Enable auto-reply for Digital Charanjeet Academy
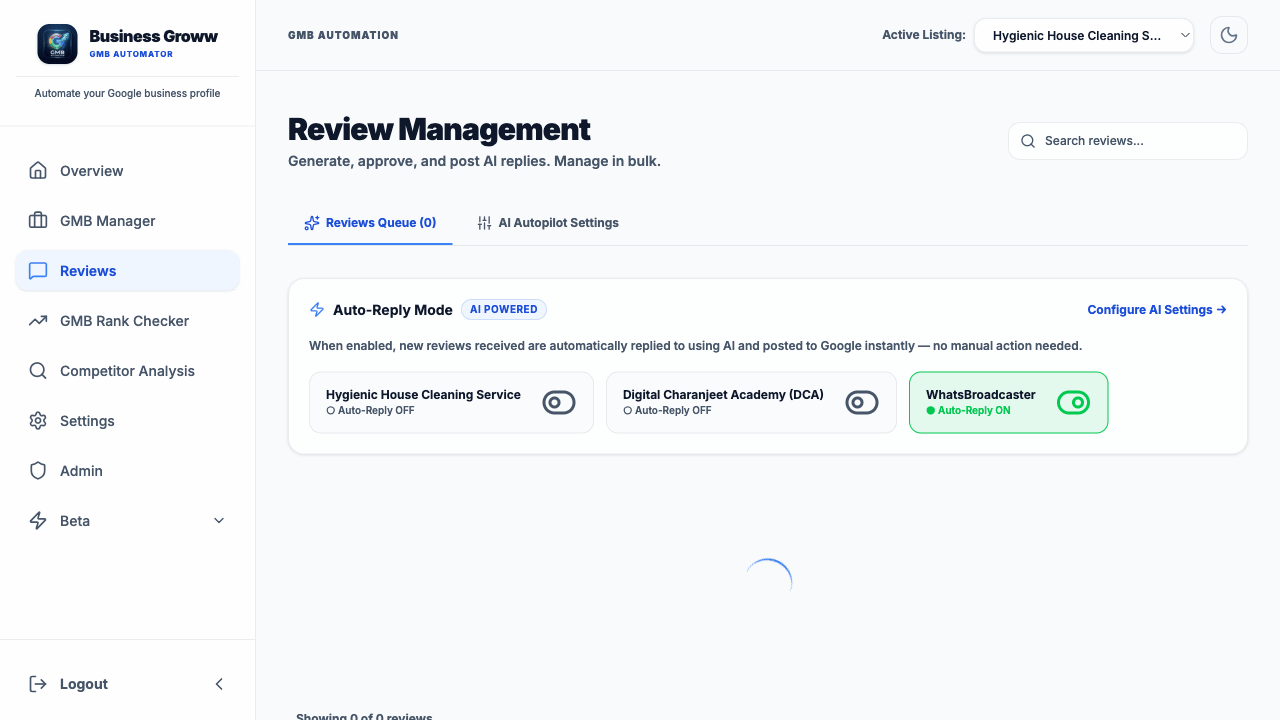1280x720 pixels. coord(862,402)
